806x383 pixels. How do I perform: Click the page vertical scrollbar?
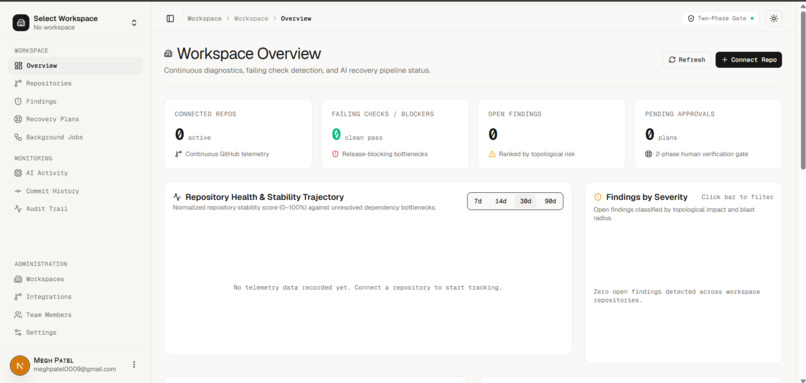803,90
